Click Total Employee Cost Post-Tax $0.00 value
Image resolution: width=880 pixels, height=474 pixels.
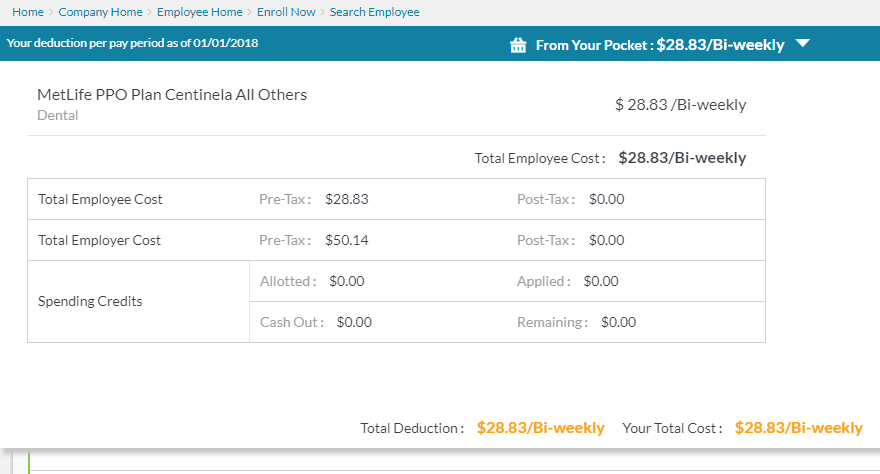coord(606,199)
